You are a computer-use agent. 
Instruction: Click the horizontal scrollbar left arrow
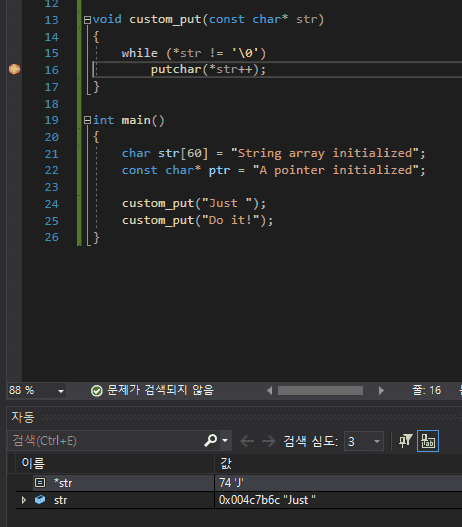pos(269,391)
